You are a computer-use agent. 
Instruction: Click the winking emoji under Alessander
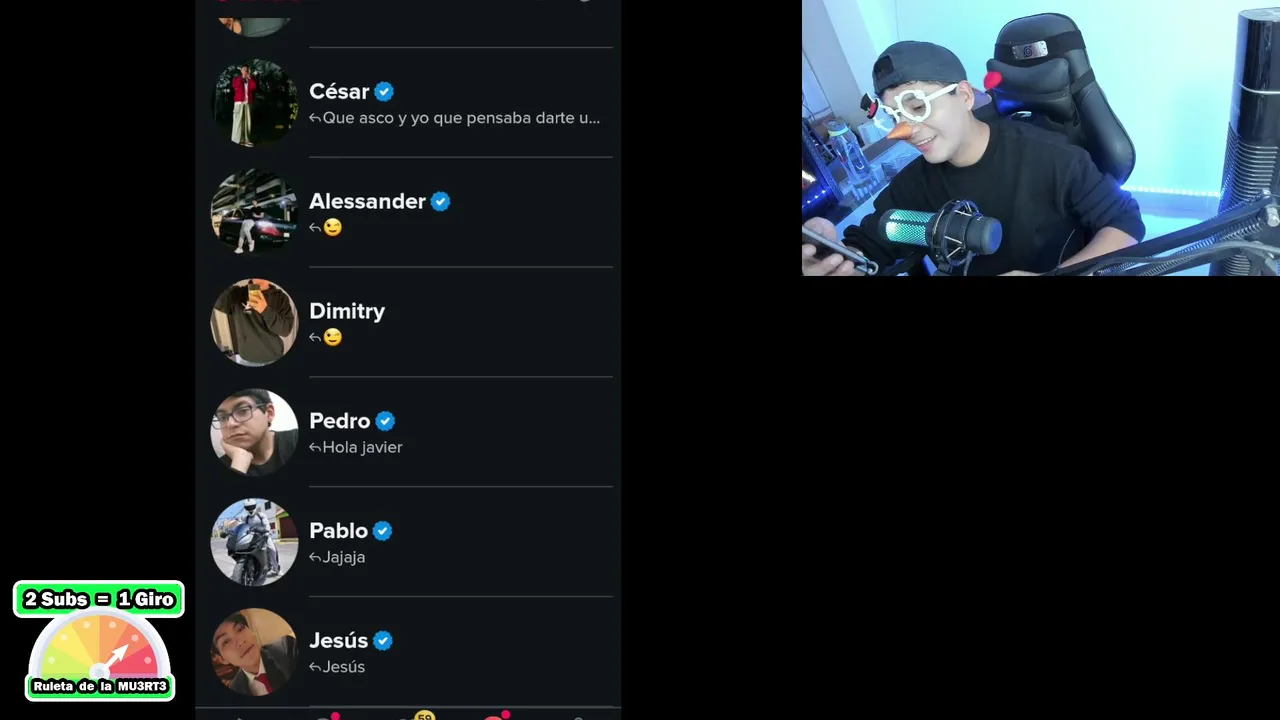(x=333, y=228)
